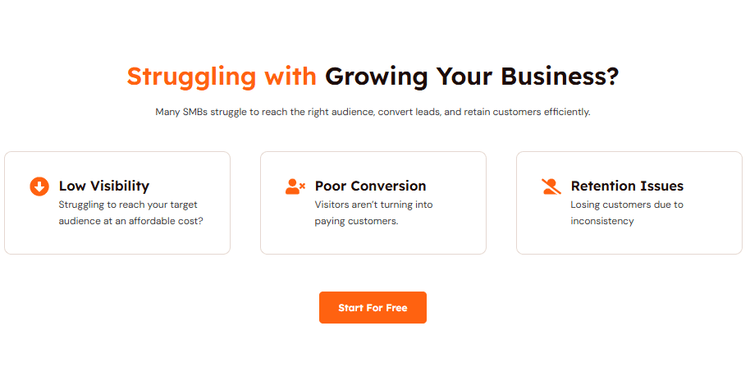This screenshot has width=750, height=382.
Task: Click the word 'Business?' in the headline
Action: coord(560,76)
